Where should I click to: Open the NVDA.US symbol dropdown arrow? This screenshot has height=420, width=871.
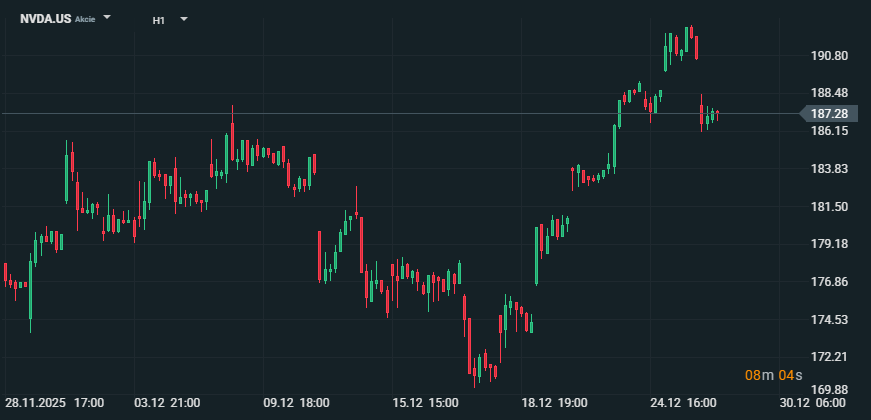tap(108, 19)
